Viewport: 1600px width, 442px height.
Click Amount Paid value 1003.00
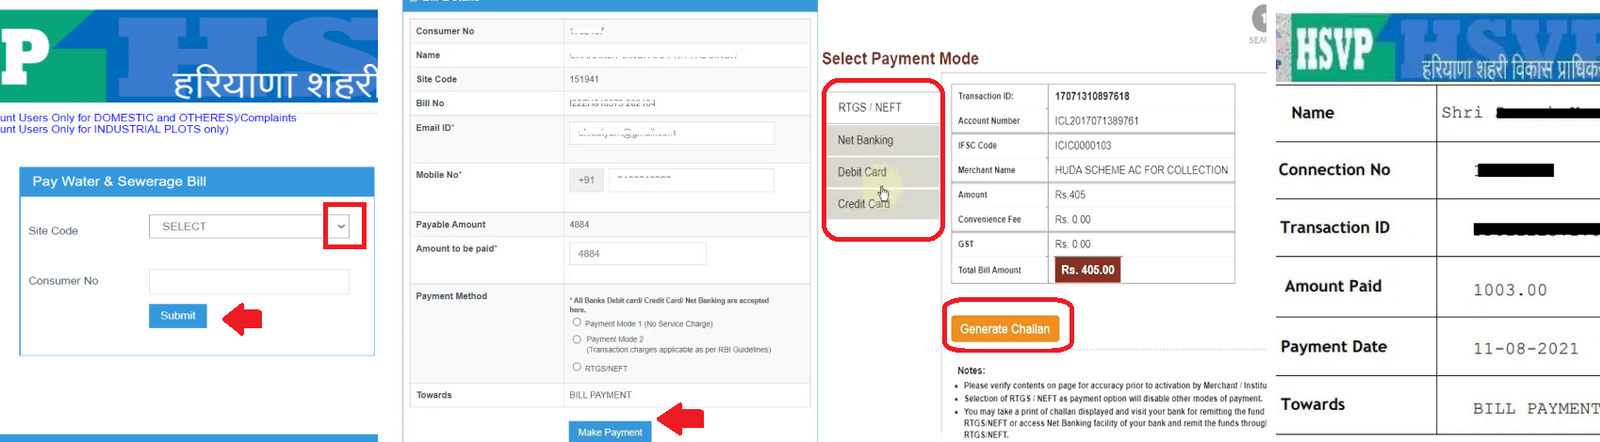(x=1510, y=290)
